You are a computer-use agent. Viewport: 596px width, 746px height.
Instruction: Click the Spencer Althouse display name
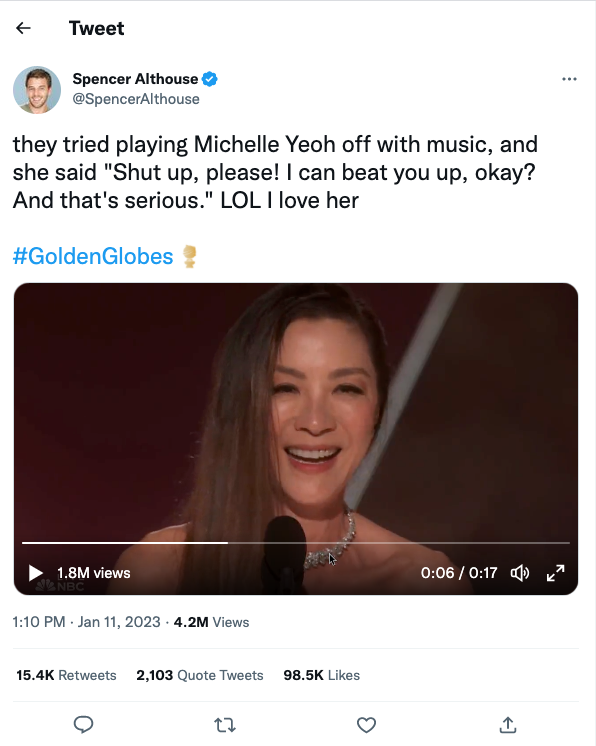pos(135,79)
